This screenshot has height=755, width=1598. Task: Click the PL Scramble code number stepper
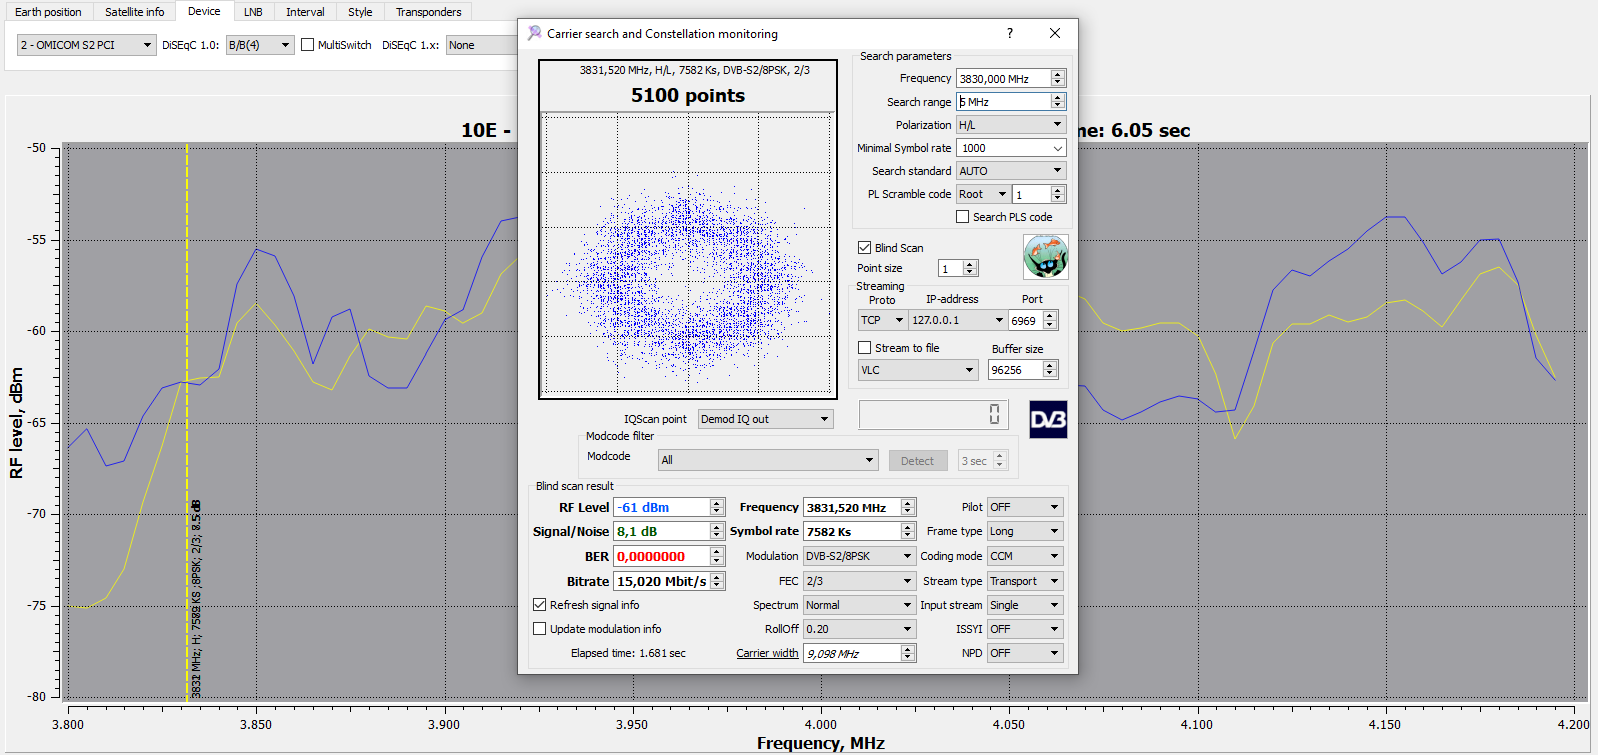[1058, 194]
